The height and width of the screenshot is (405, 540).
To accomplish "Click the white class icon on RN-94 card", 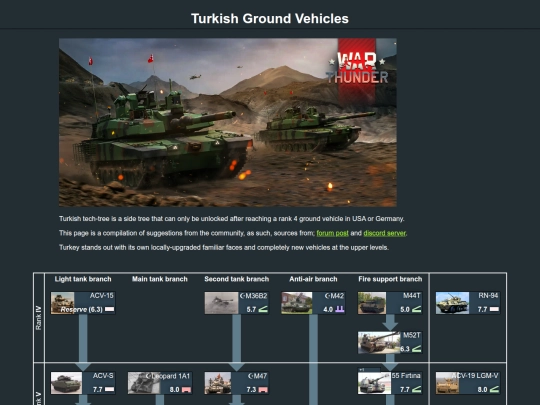I will [x=494, y=309].
